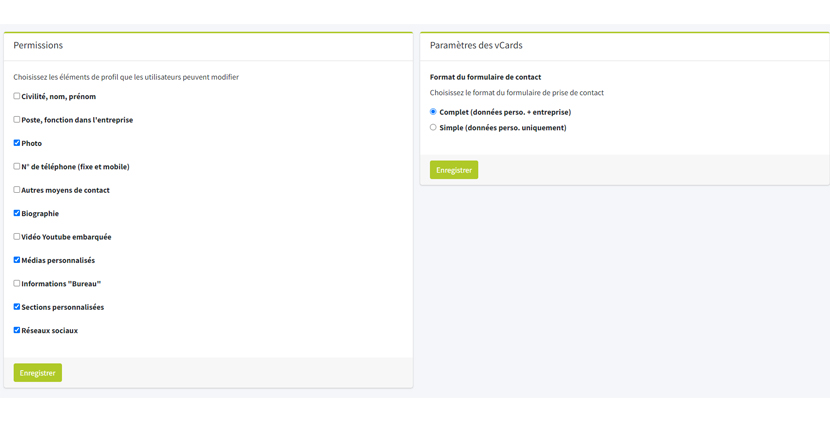Tick "Poste, fonction dans l'entreprise" checkbox
The width and height of the screenshot is (830, 427).
[17, 120]
